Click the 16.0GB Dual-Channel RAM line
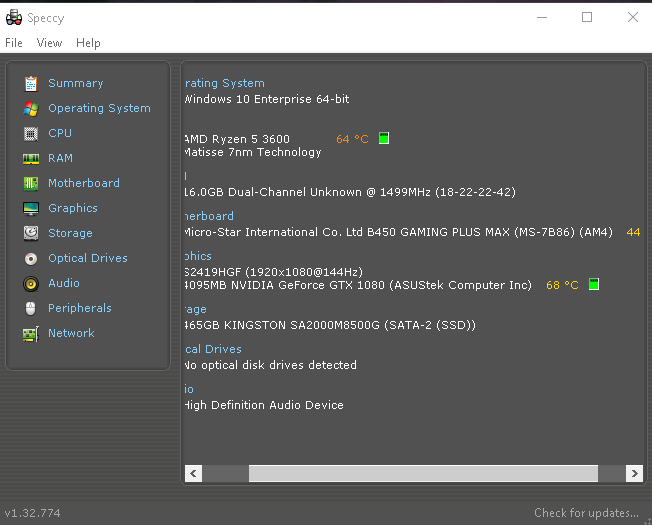The width and height of the screenshot is (652, 525). pyautogui.click(x=351, y=192)
